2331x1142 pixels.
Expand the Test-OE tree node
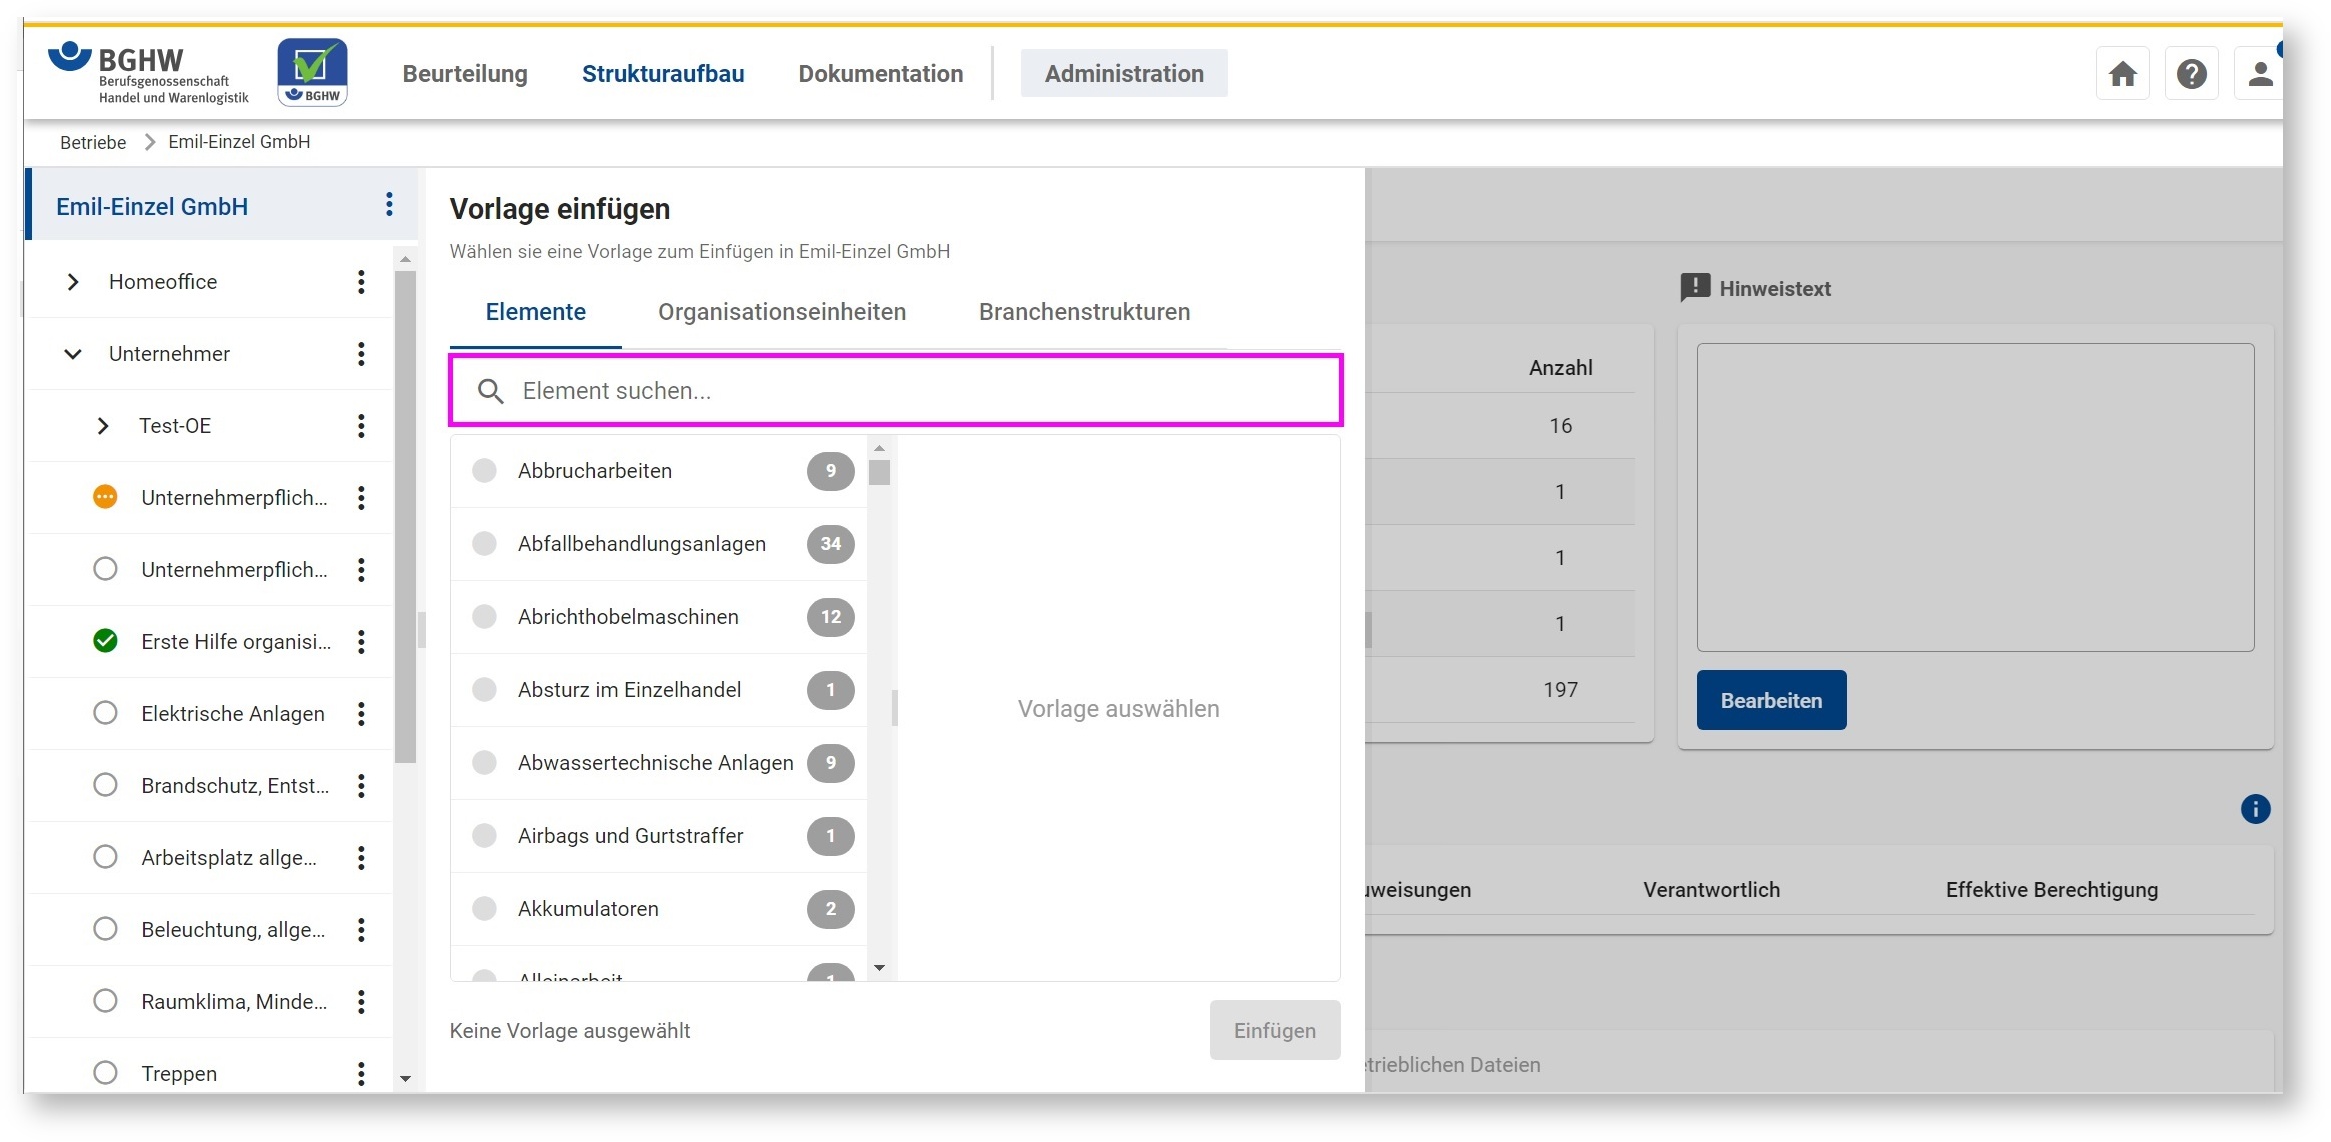tap(103, 426)
